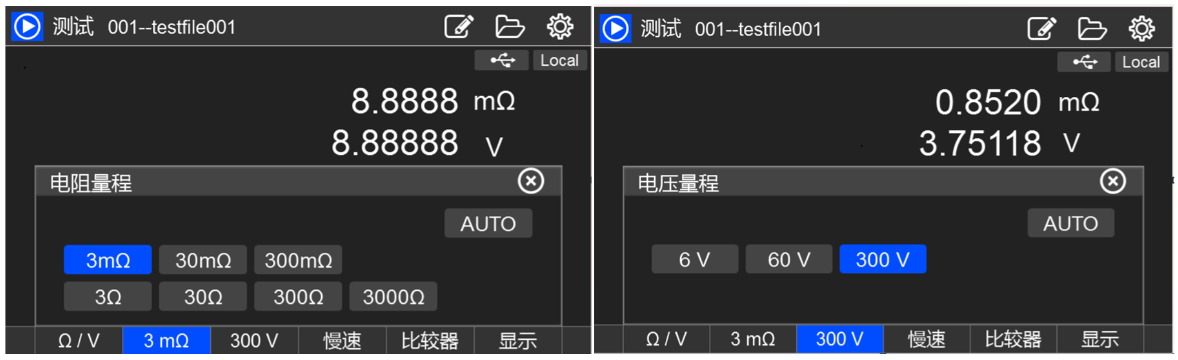
Task: Select the 30mΩ resistance range
Action: pos(203,260)
